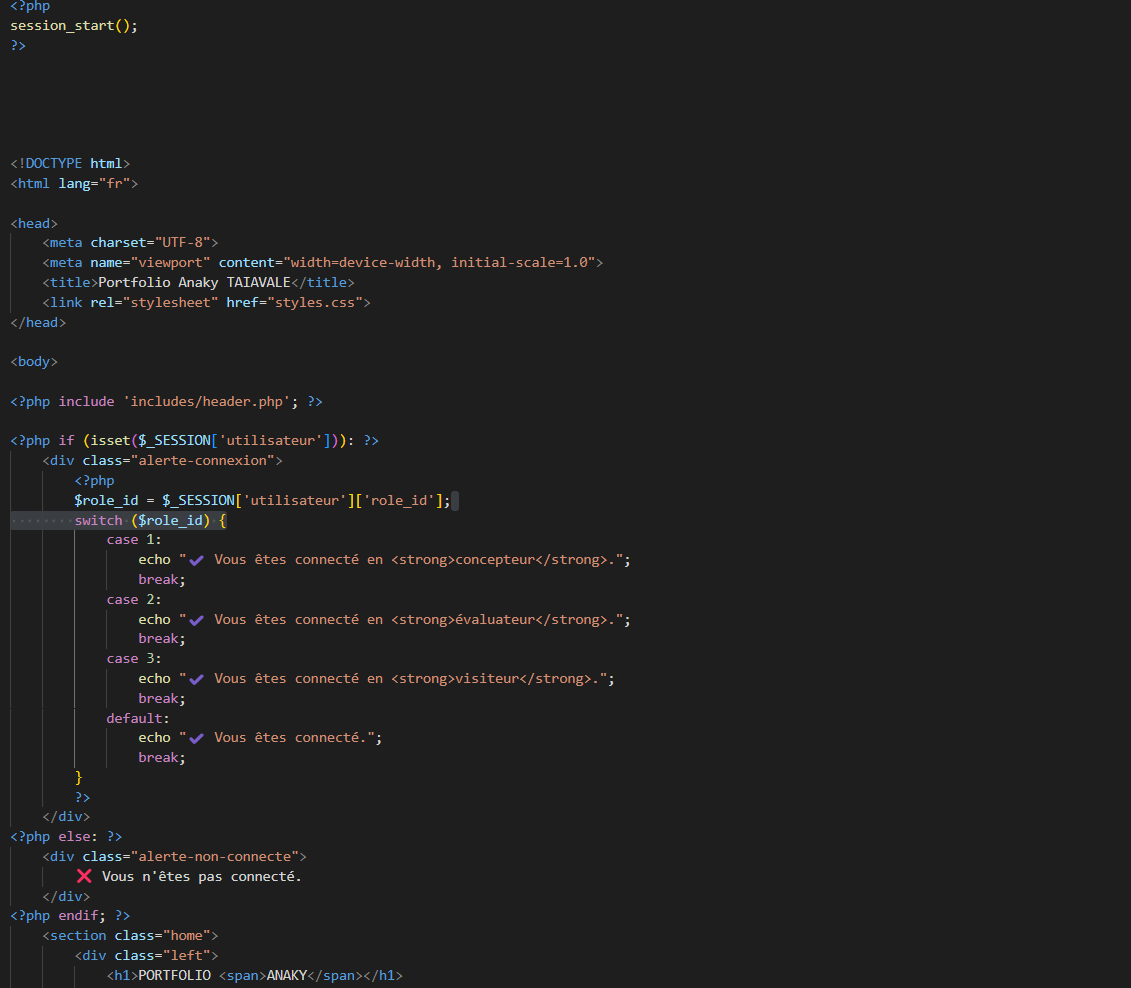
Task: Click the switch block's yellow closing curly brace
Action: click(x=79, y=777)
